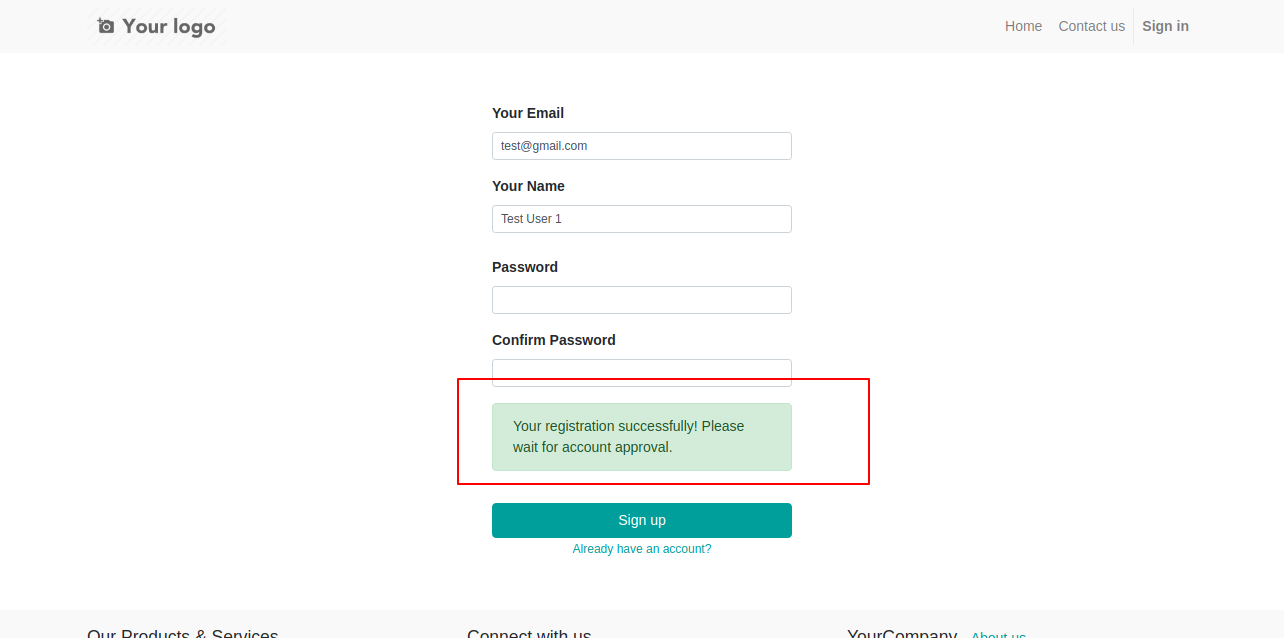Follow the "Already have an account?" link
The width and height of the screenshot is (1284, 638).
click(x=642, y=549)
